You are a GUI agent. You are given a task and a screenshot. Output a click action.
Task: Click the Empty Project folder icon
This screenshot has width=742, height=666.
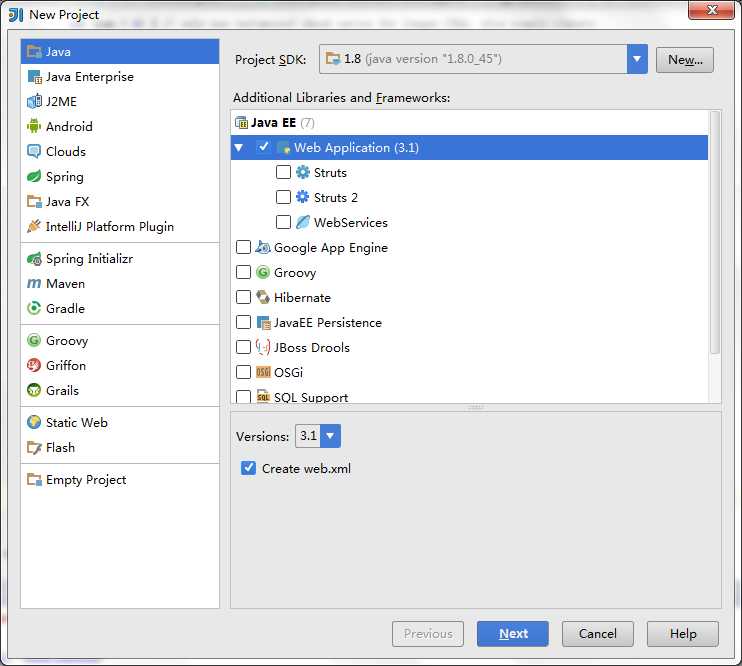click(34, 480)
